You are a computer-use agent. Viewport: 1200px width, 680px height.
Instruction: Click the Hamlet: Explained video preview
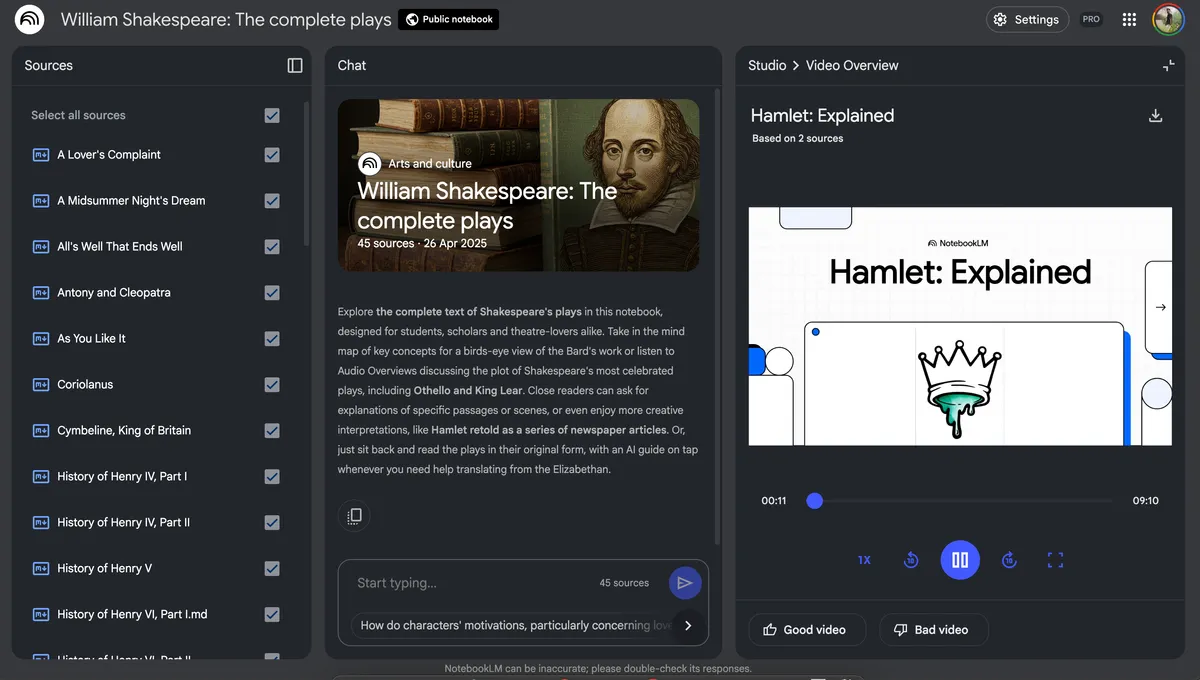(x=960, y=326)
